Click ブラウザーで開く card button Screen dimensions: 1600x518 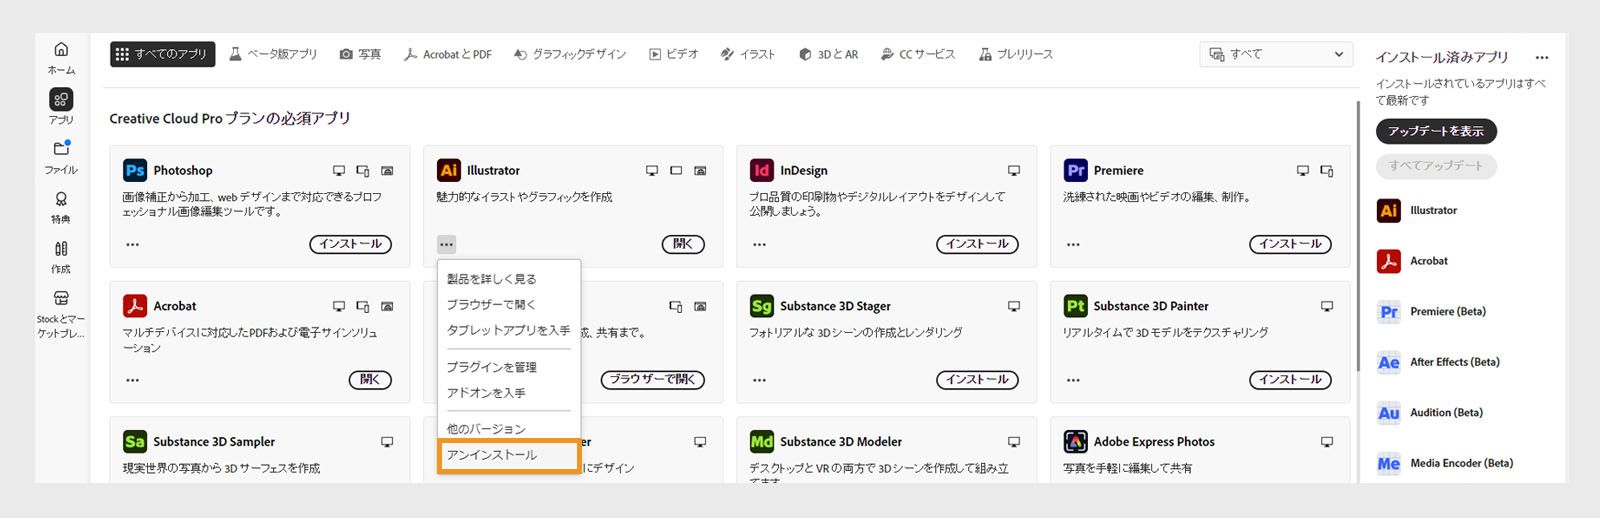652,380
